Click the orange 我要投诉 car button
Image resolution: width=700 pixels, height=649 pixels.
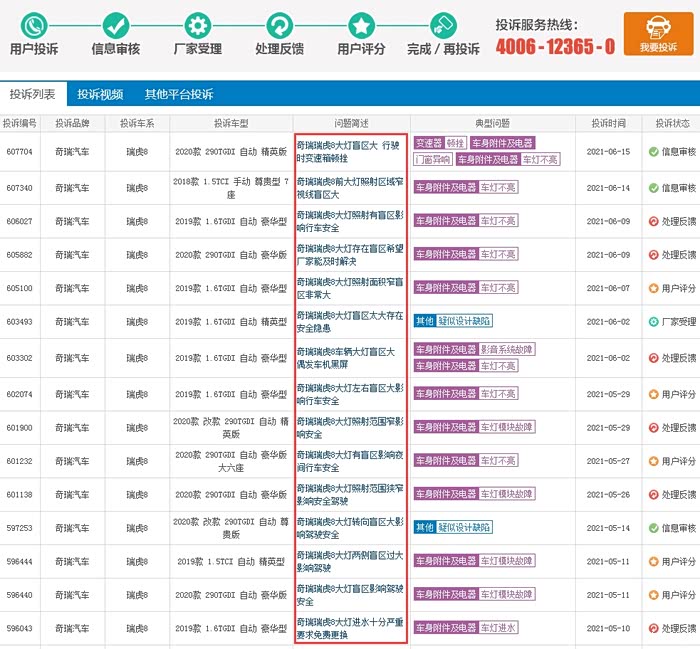click(x=658, y=34)
